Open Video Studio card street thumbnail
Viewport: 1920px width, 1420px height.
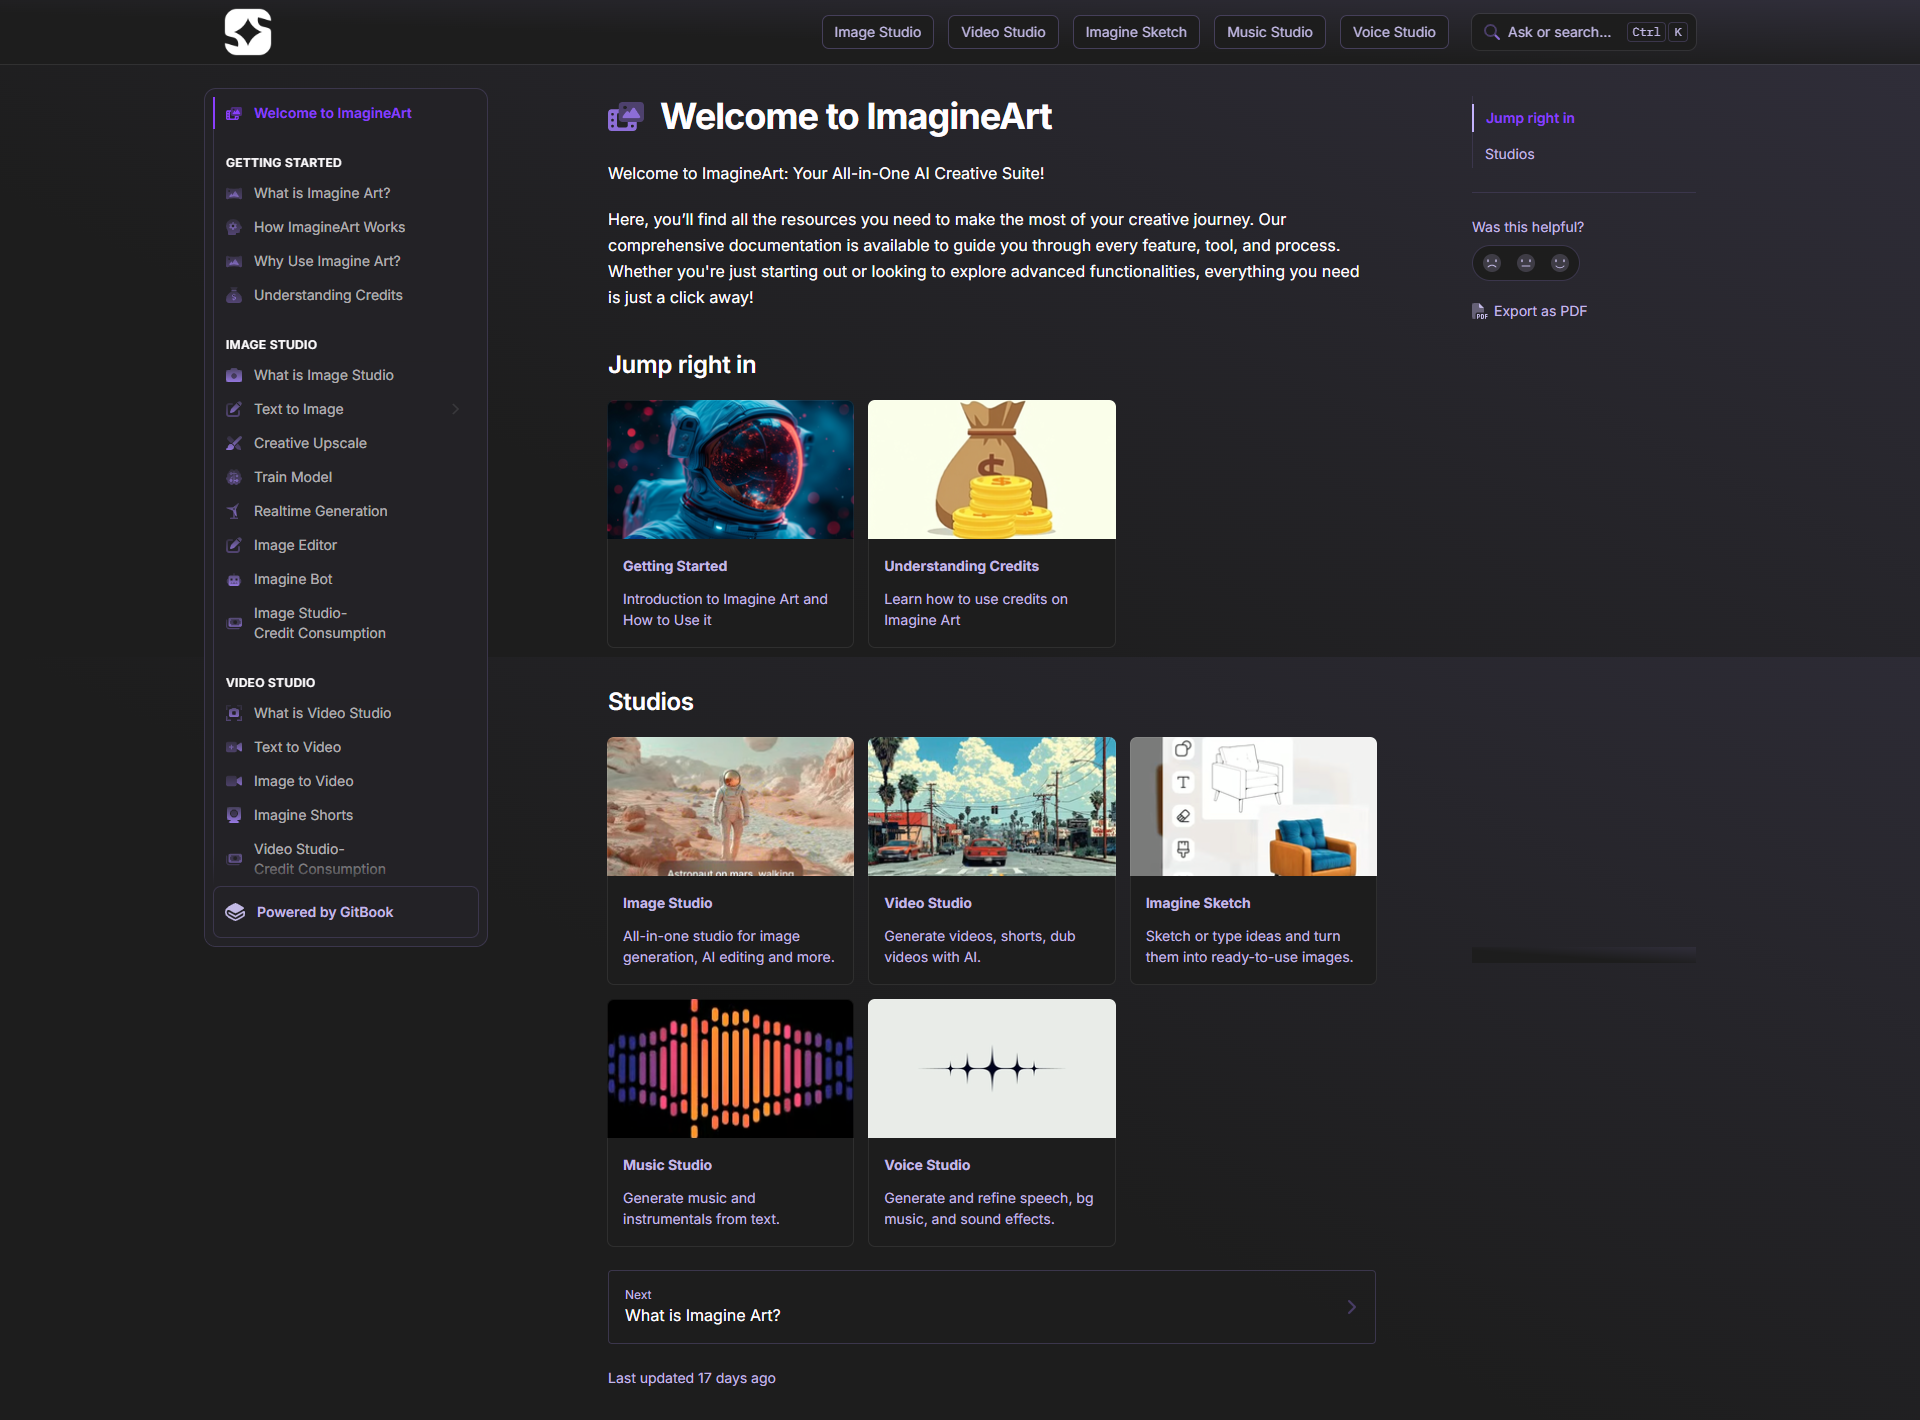tap(992, 807)
